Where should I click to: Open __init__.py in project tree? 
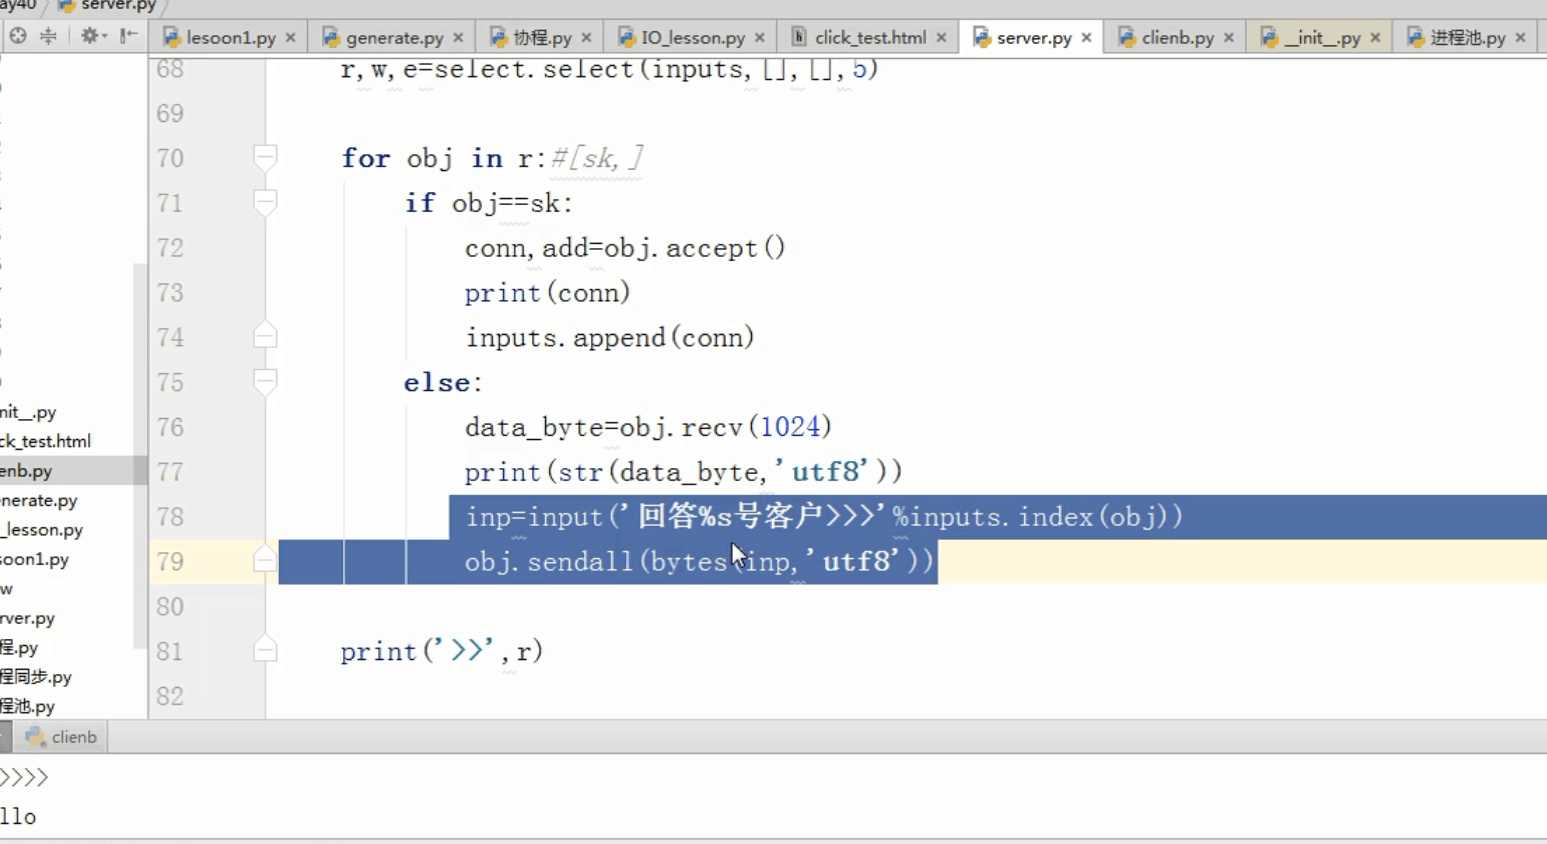point(28,412)
